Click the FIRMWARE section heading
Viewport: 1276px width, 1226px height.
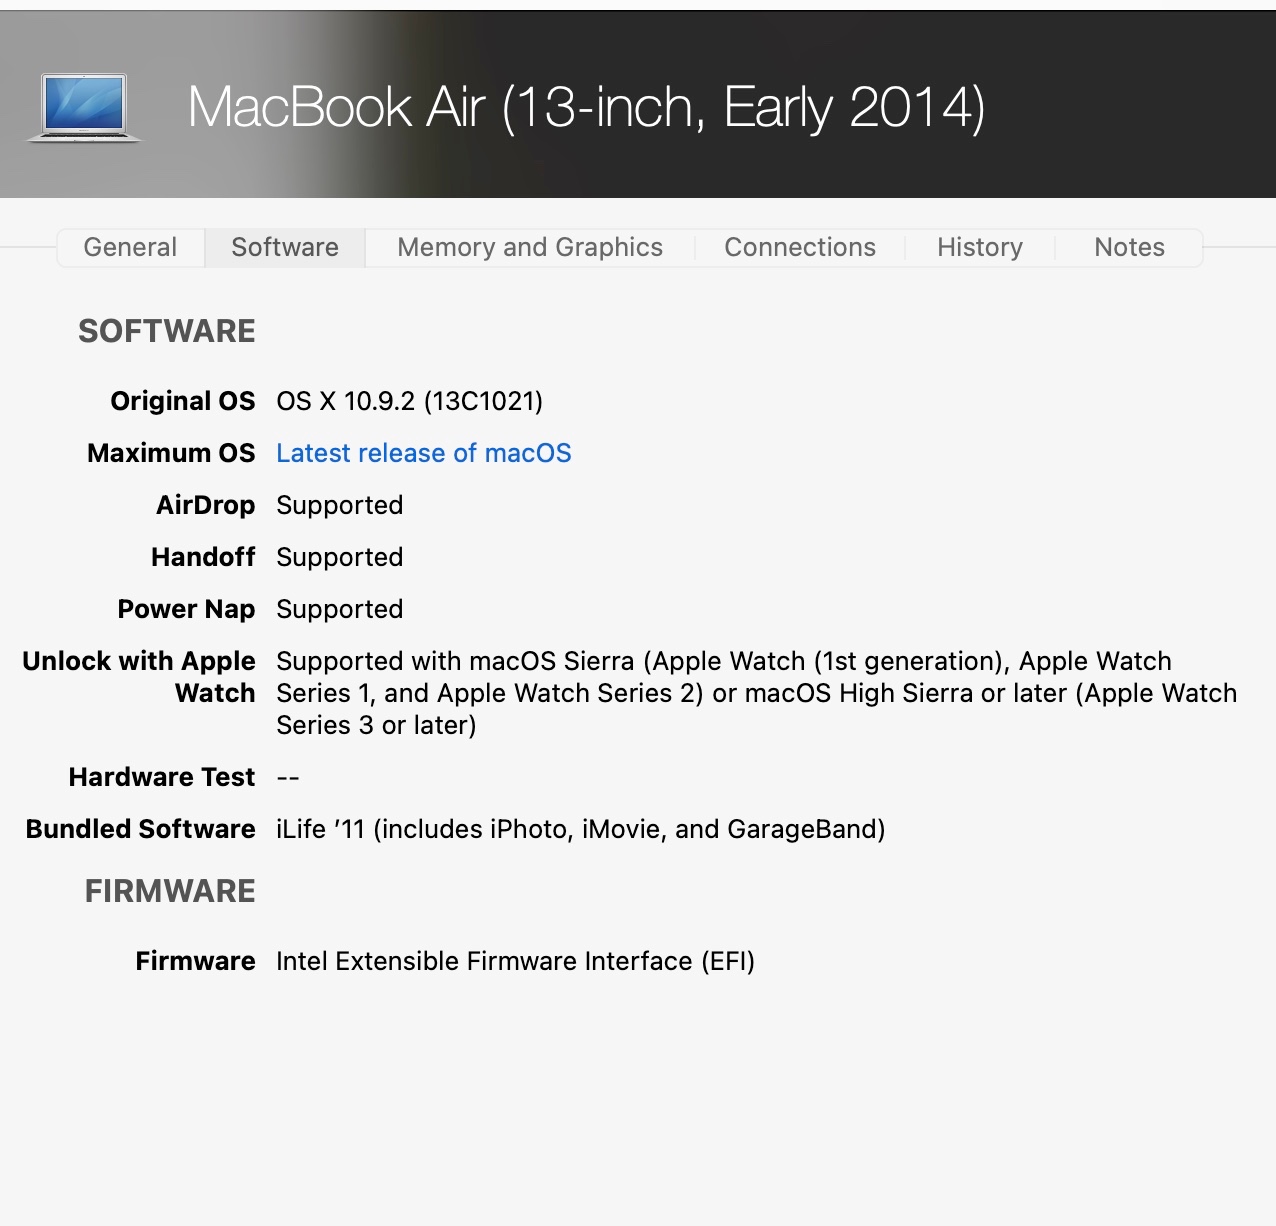170,891
